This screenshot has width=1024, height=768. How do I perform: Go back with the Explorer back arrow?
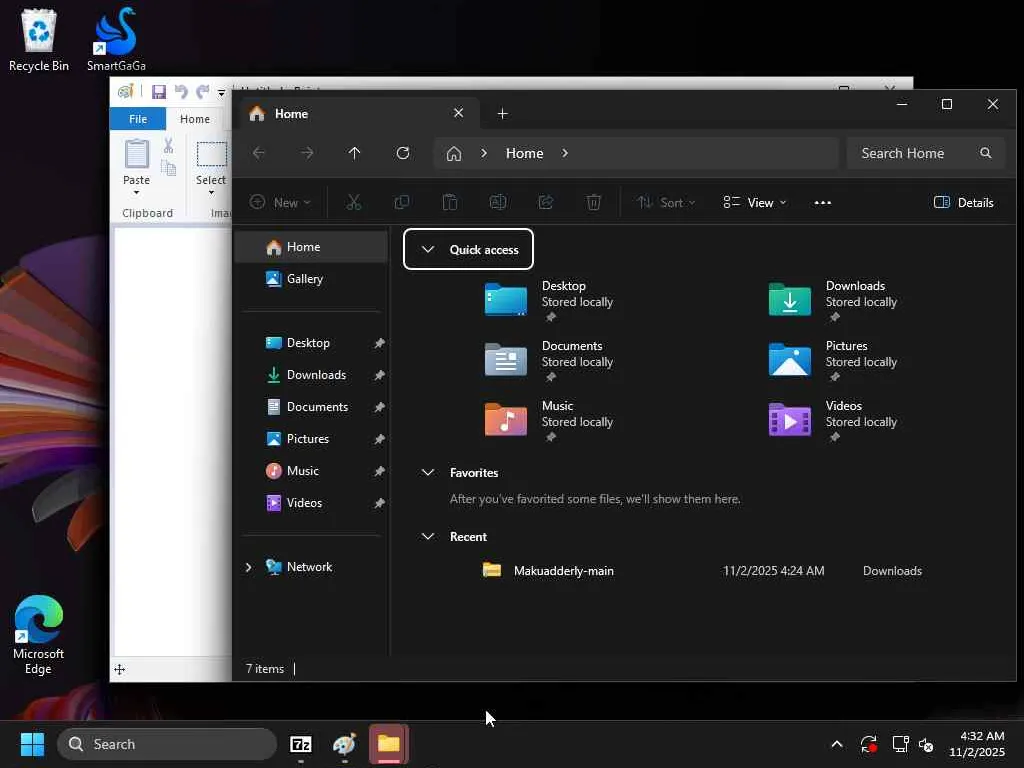[x=259, y=153]
